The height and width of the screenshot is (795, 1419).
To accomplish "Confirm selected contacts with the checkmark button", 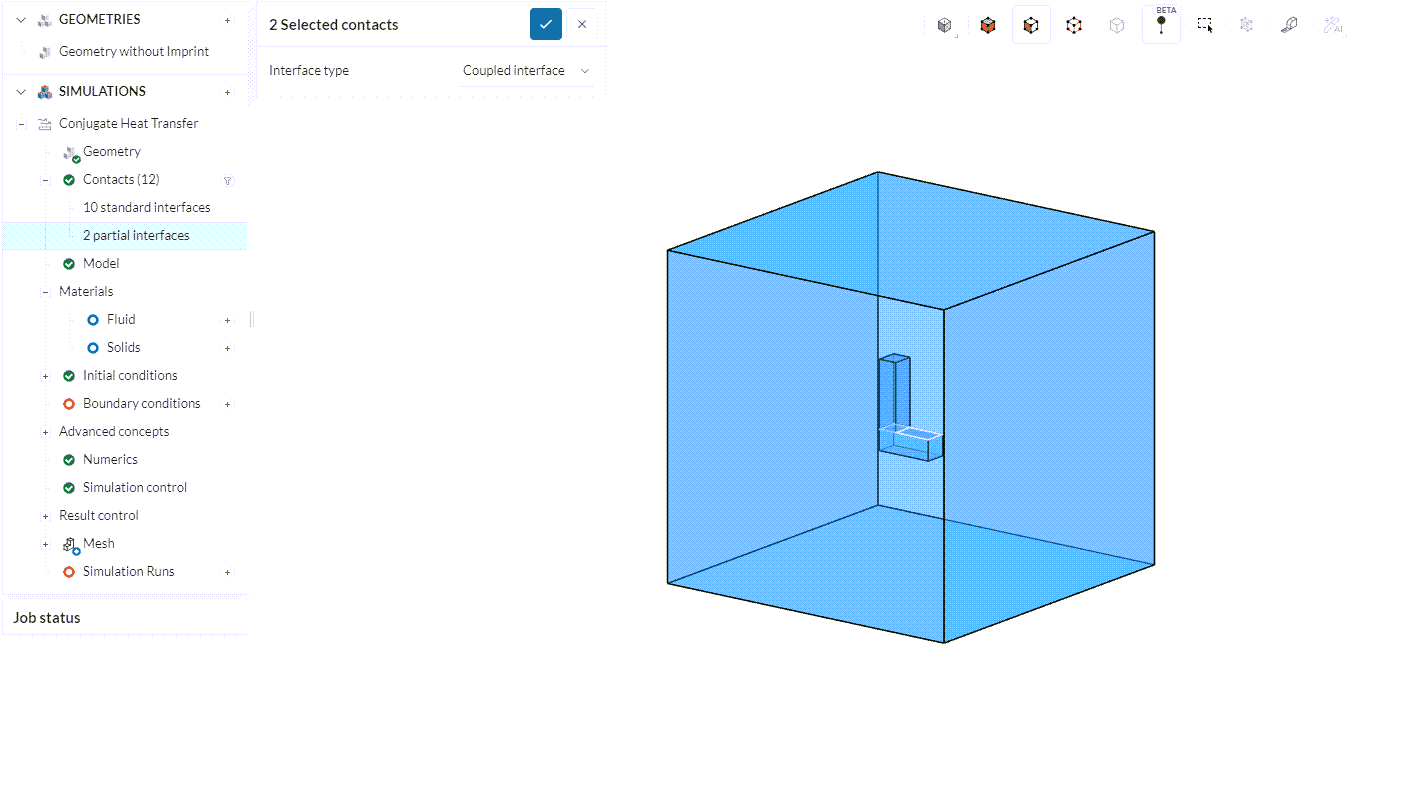I will point(545,24).
